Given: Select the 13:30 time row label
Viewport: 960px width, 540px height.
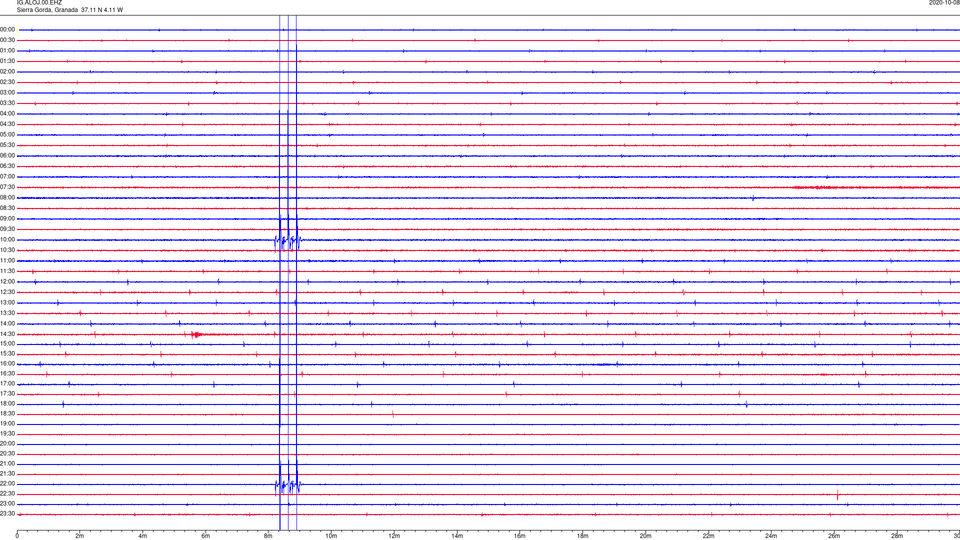Looking at the screenshot, I should click(x=7, y=313).
